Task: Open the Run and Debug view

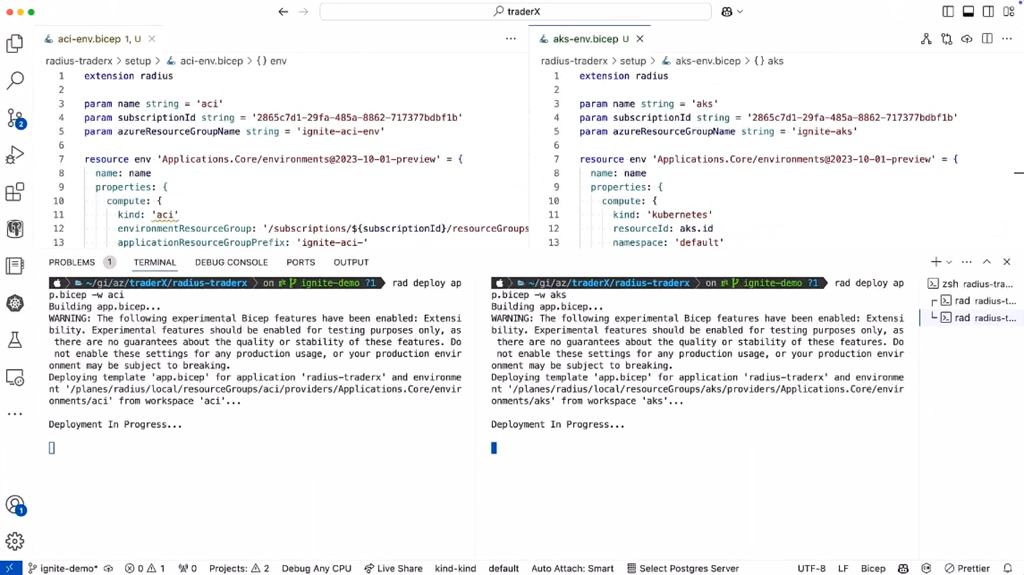Action: [x=15, y=155]
